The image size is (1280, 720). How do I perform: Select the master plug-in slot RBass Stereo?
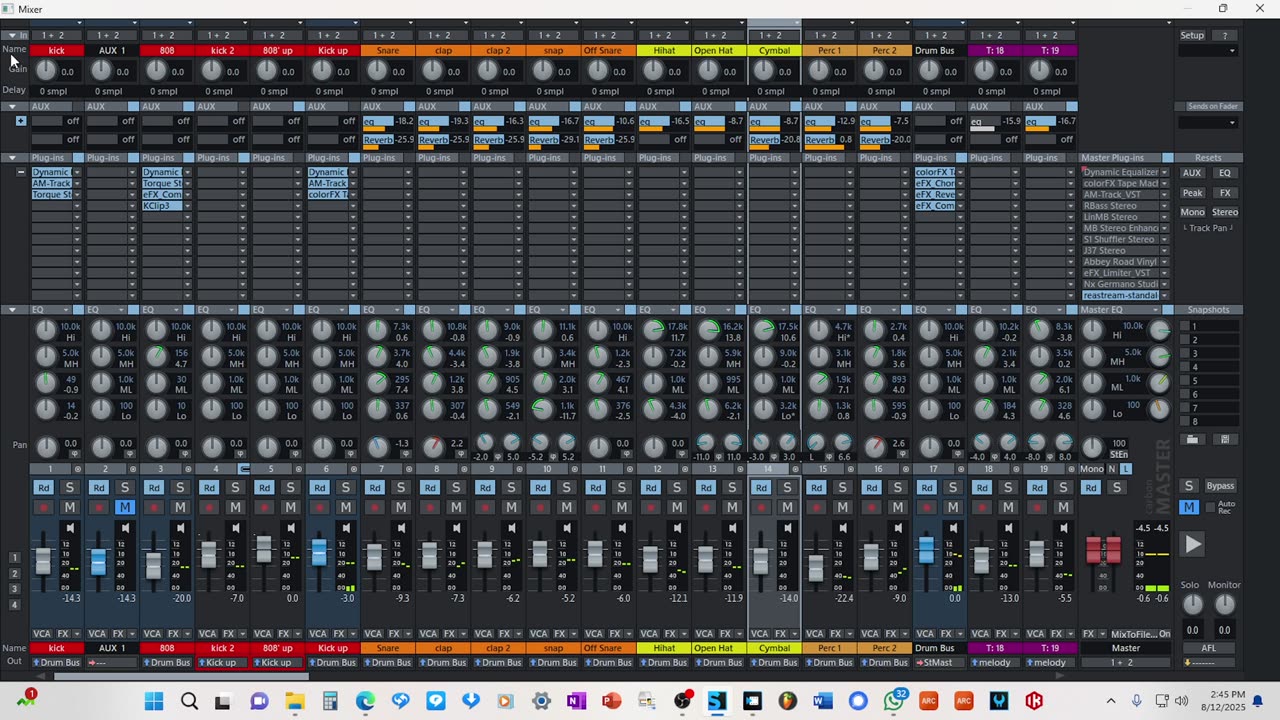point(1119,206)
